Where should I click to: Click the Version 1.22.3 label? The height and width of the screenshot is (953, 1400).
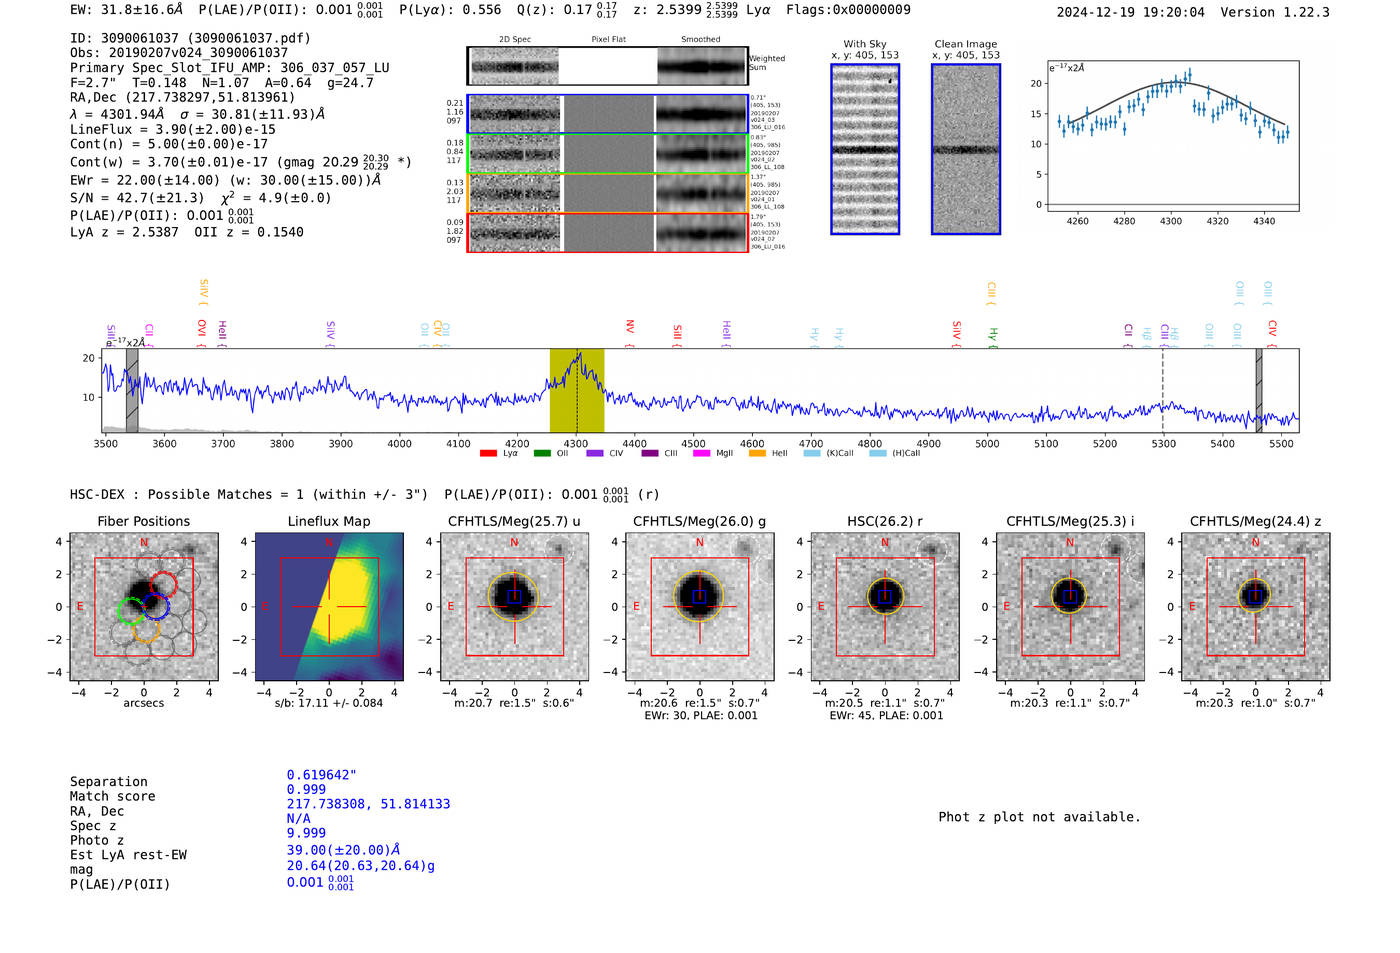(x=1275, y=12)
